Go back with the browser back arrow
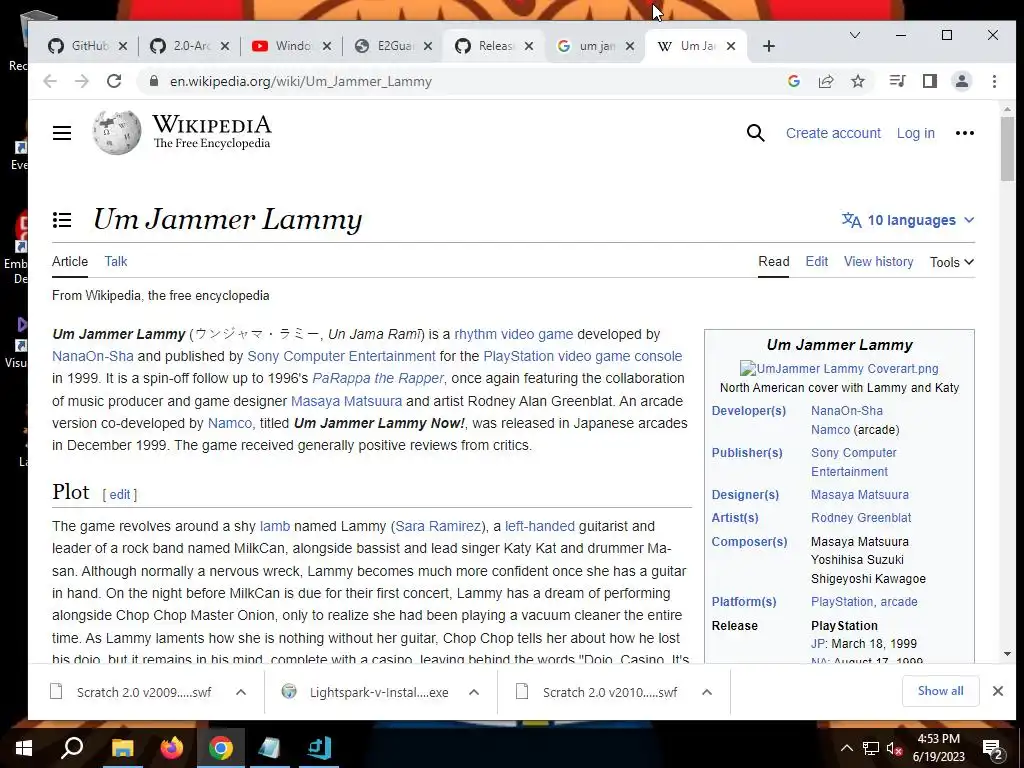Screen dimensions: 1024x768 click(50, 81)
